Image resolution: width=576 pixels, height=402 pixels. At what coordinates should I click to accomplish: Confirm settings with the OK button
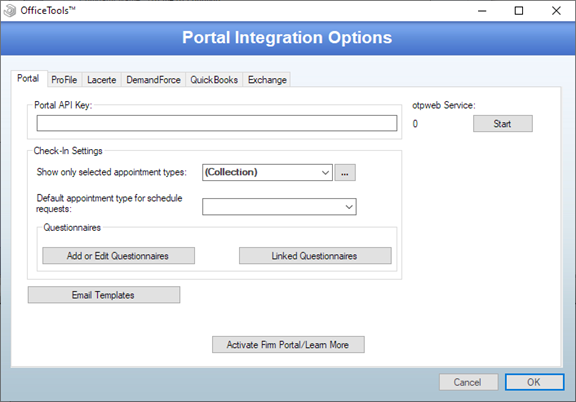(x=534, y=382)
